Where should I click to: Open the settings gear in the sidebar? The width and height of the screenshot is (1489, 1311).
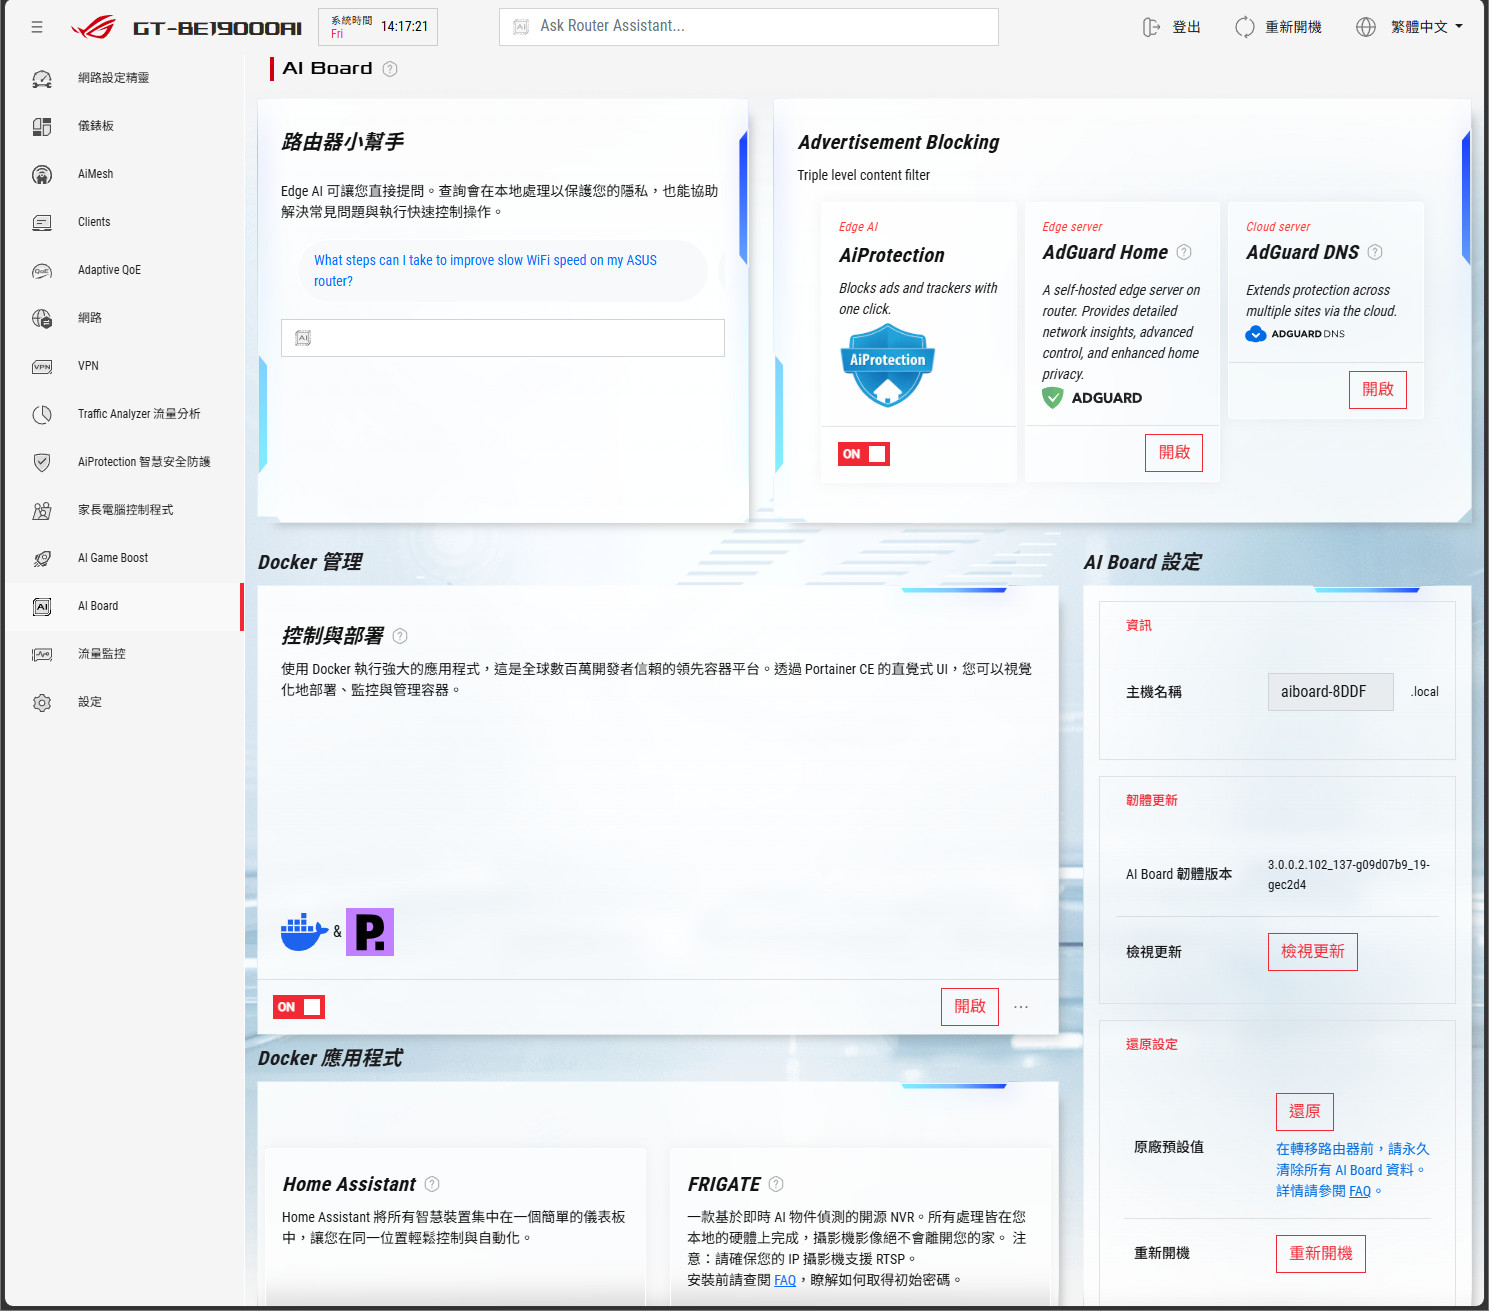point(42,702)
